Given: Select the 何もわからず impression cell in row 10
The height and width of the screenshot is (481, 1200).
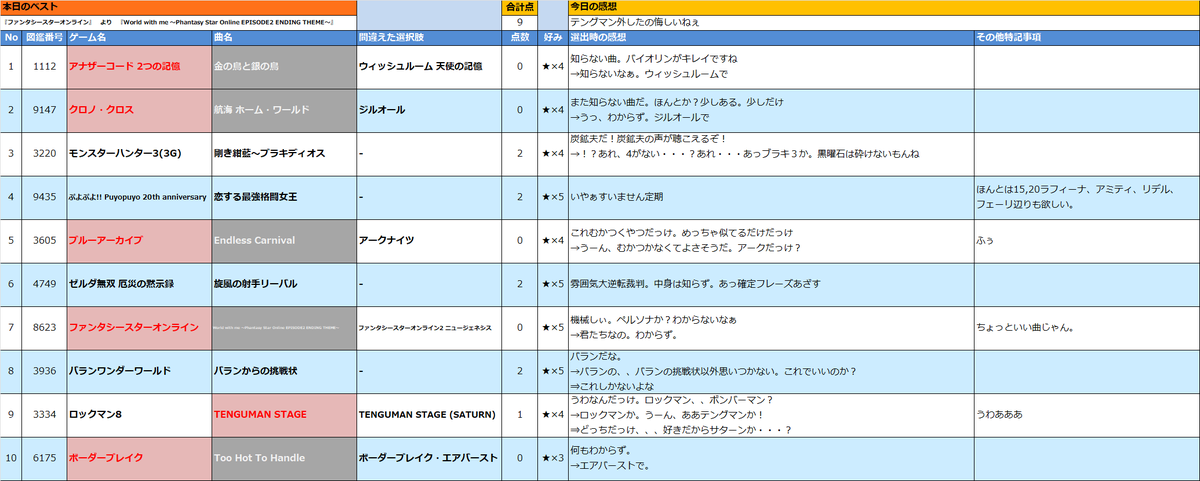Looking at the screenshot, I should (770, 458).
